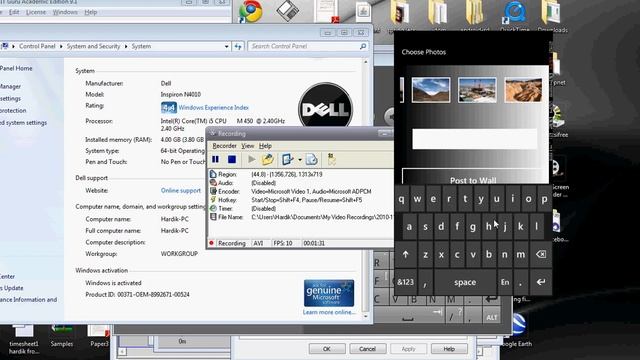Click the Encoder row icon in Recording window
The image size is (640, 360).
tap(213, 191)
